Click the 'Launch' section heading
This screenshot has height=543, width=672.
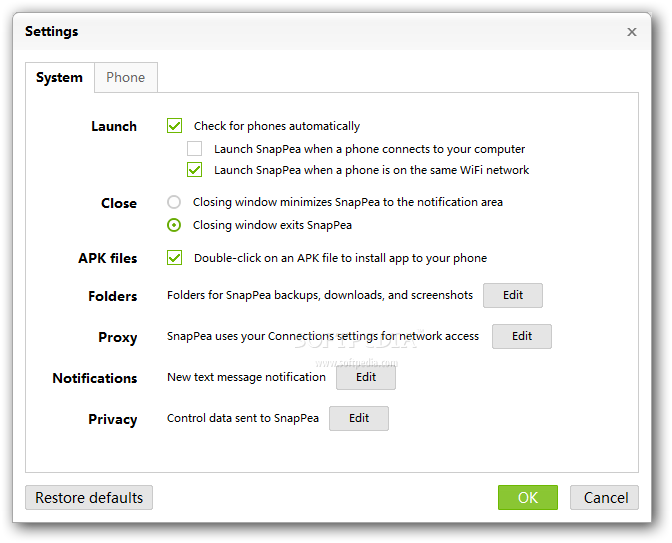point(114,126)
